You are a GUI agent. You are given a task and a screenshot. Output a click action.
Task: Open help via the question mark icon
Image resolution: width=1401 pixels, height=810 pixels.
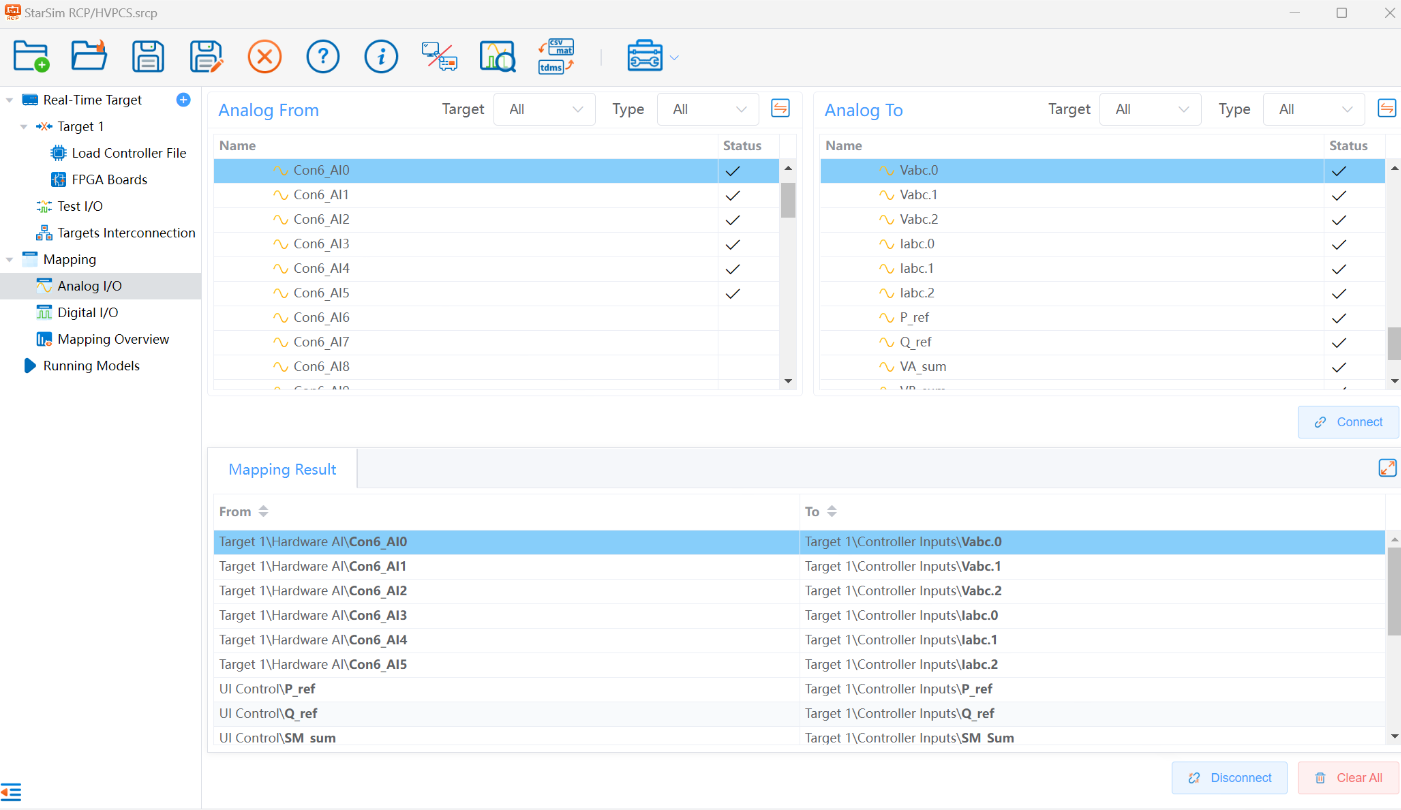point(323,56)
